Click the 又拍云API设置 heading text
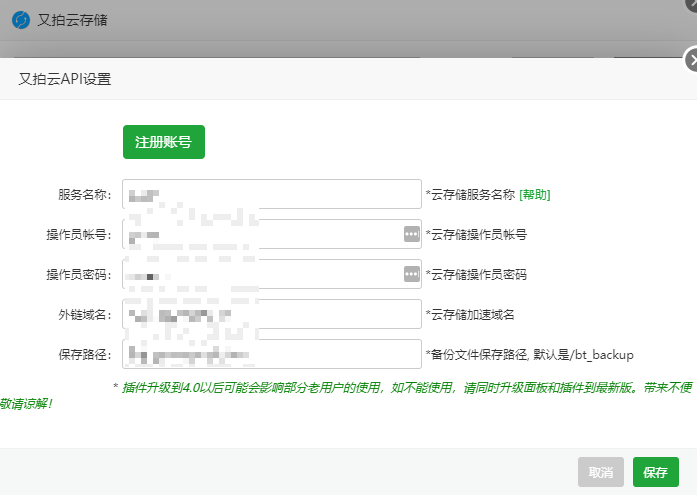 click(x=65, y=79)
